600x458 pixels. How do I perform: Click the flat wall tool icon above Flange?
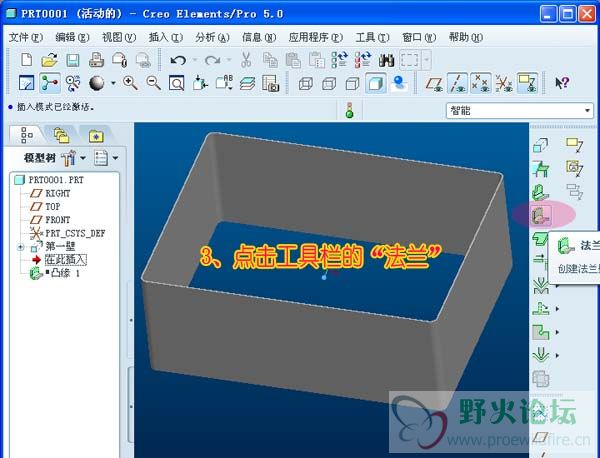coord(541,192)
